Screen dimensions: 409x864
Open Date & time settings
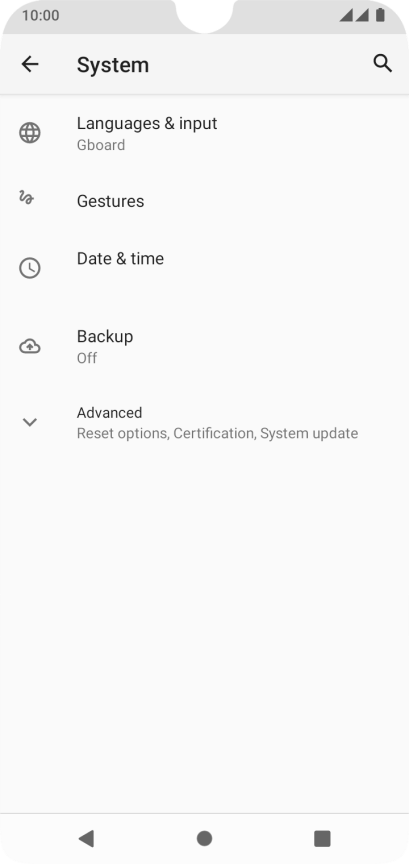204,268
